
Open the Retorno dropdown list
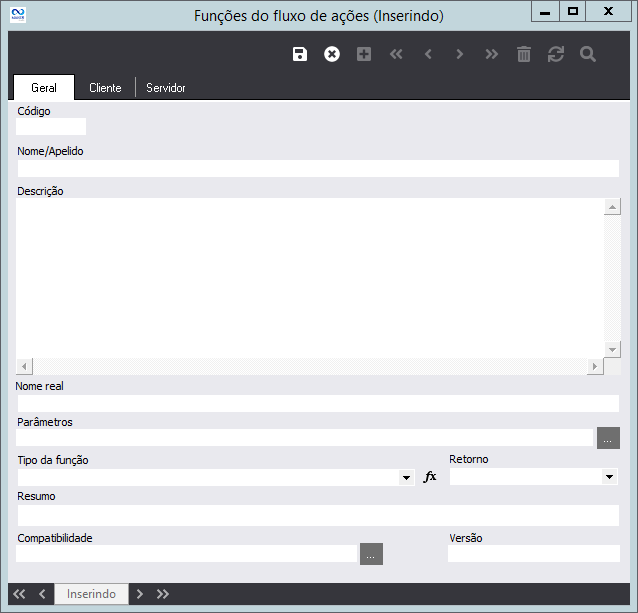coord(610,478)
